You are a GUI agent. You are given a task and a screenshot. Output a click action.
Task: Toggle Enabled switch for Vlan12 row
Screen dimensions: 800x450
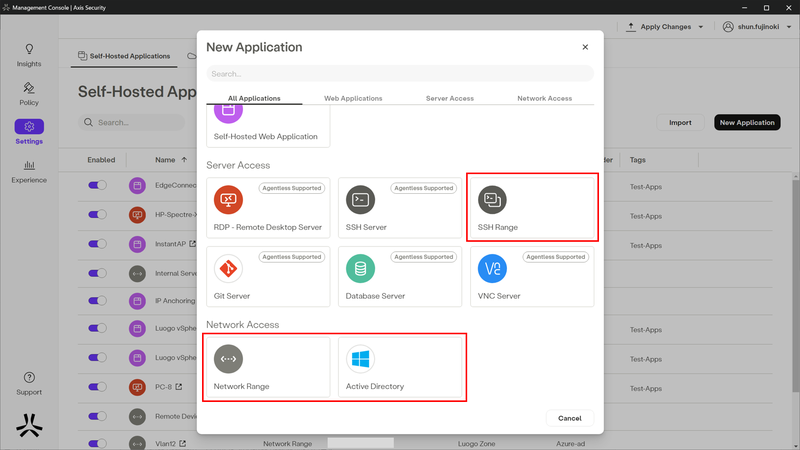tap(97, 443)
